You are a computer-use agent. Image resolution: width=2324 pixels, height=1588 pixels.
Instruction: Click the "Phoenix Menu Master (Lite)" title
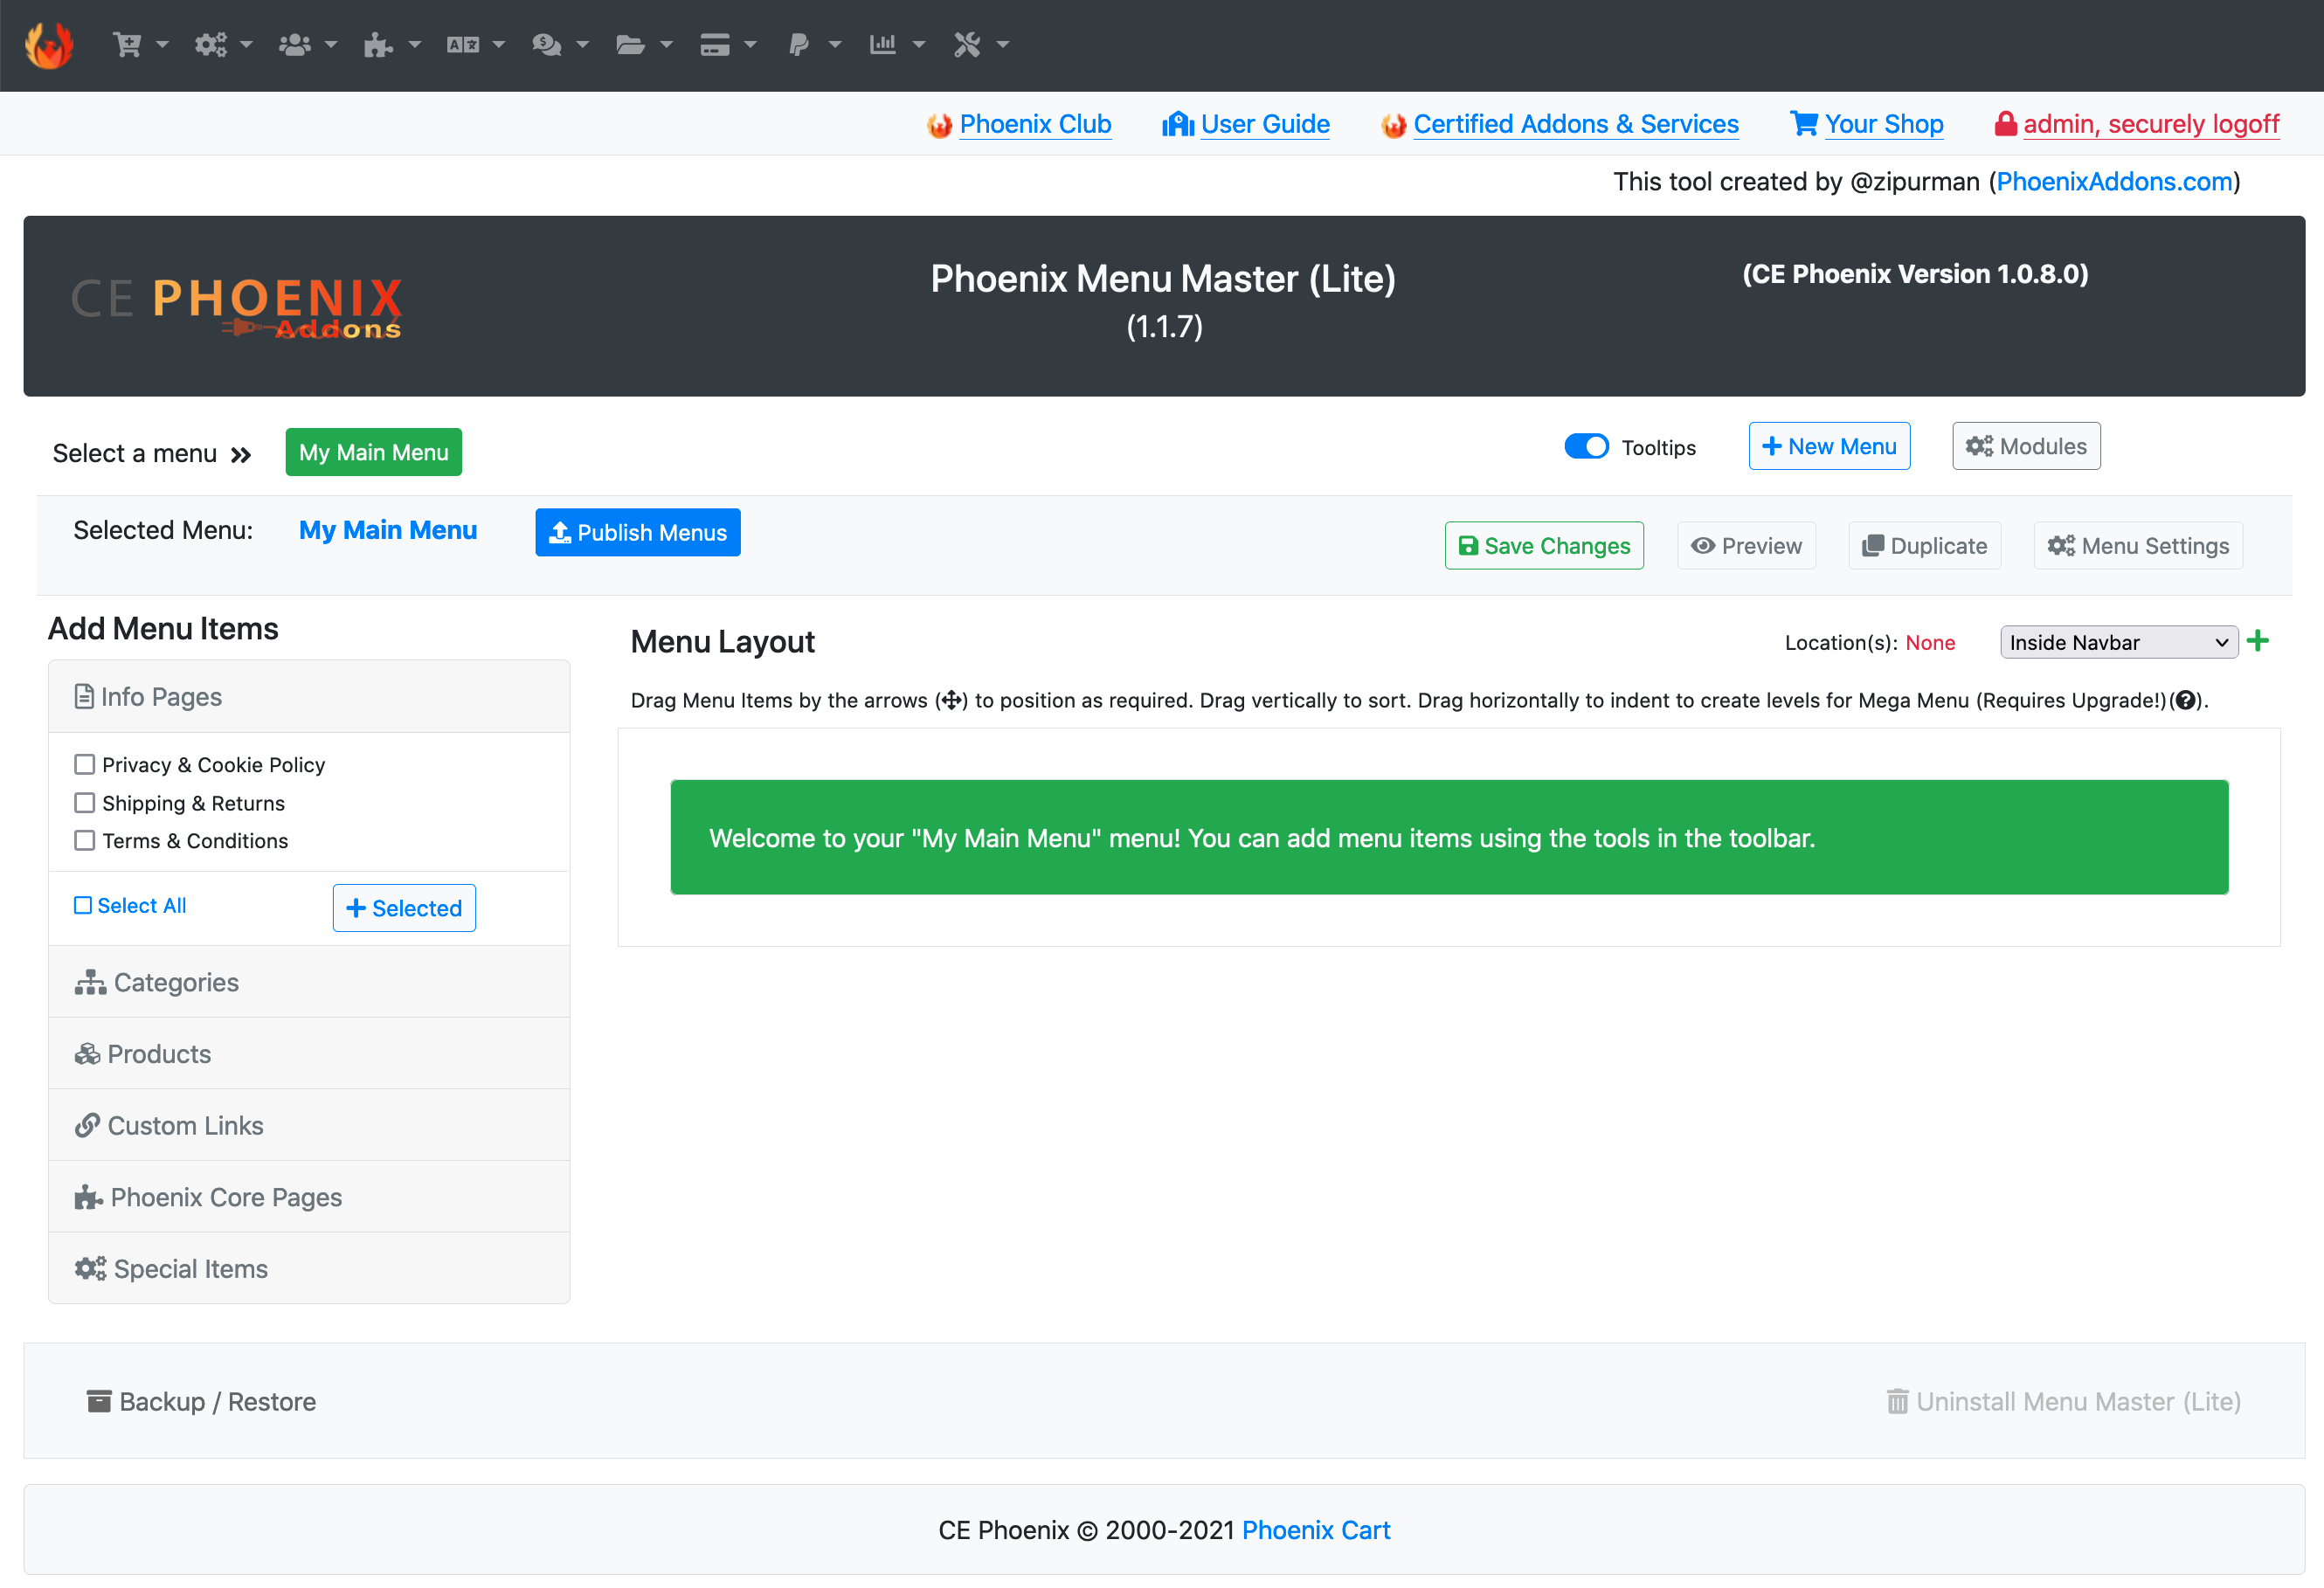(x=1163, y=279)
